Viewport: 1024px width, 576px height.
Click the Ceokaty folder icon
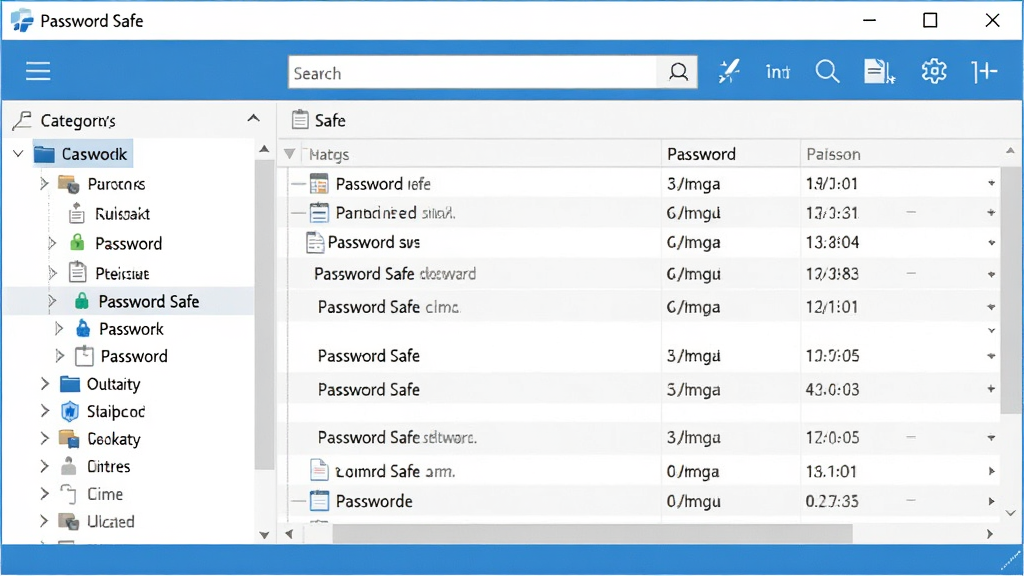point(69,439)
